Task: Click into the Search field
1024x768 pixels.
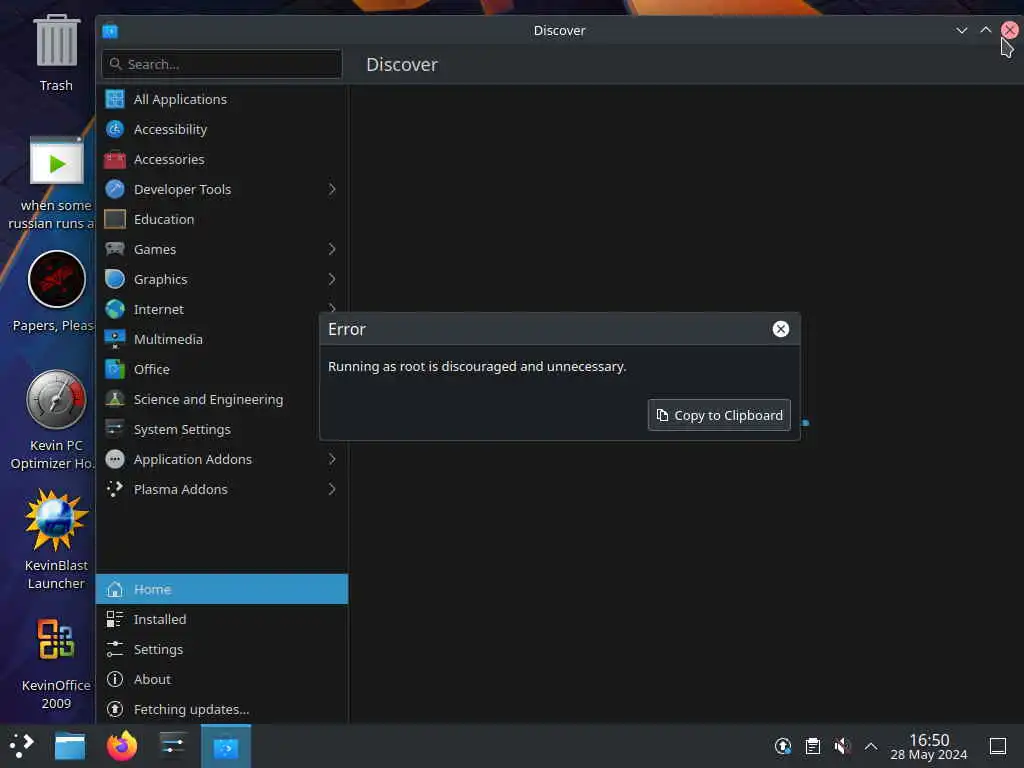Action: (222, 64)
